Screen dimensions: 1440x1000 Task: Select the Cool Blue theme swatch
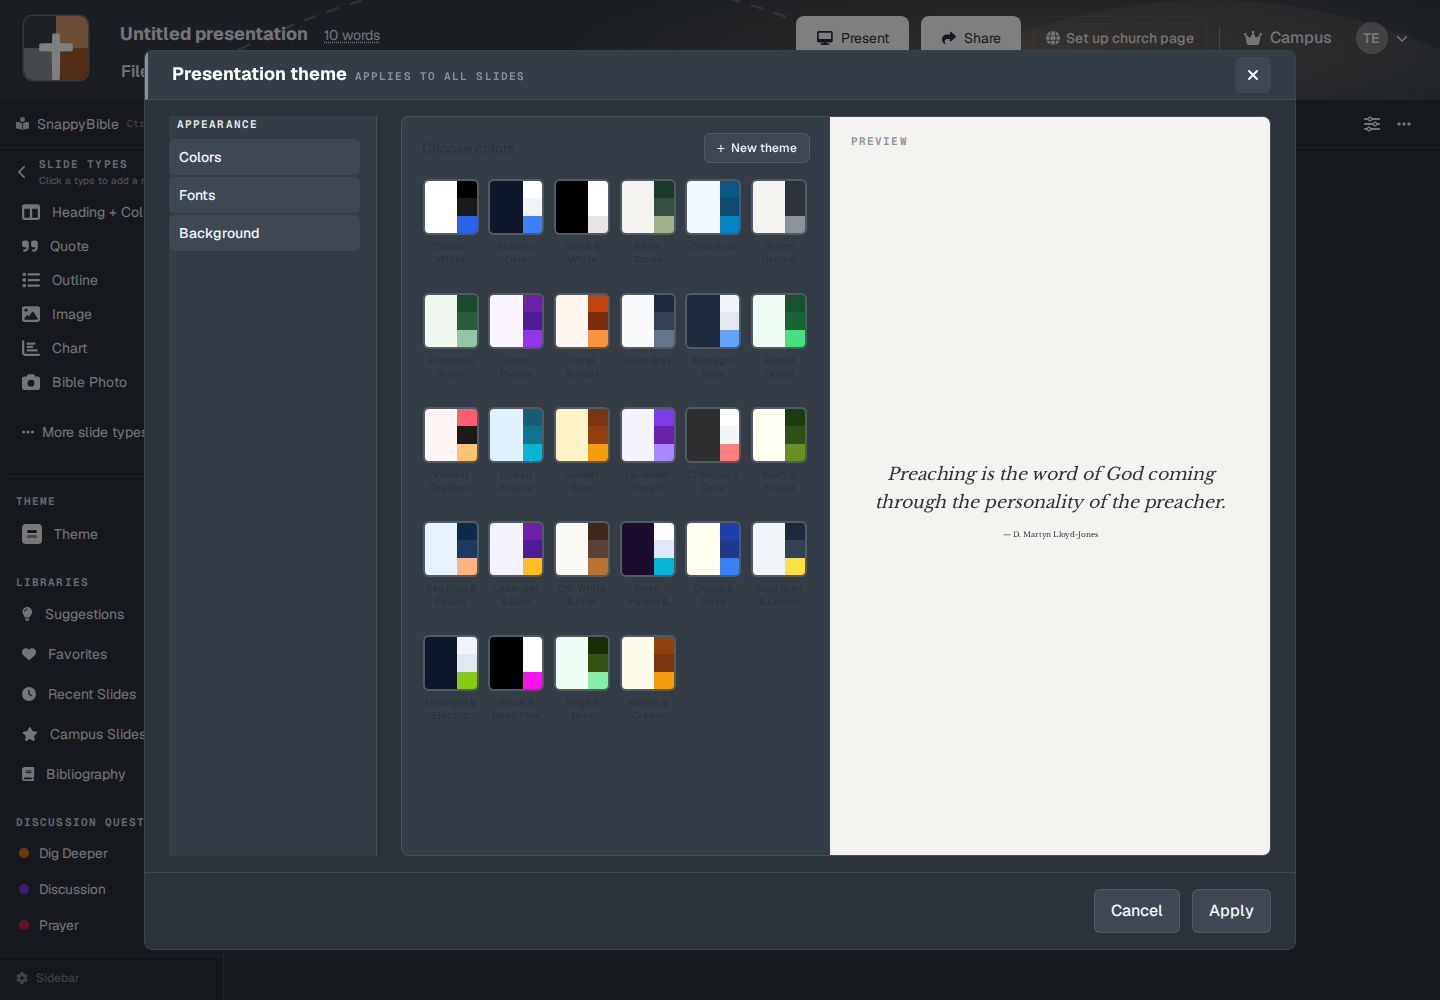pos(713,207)
